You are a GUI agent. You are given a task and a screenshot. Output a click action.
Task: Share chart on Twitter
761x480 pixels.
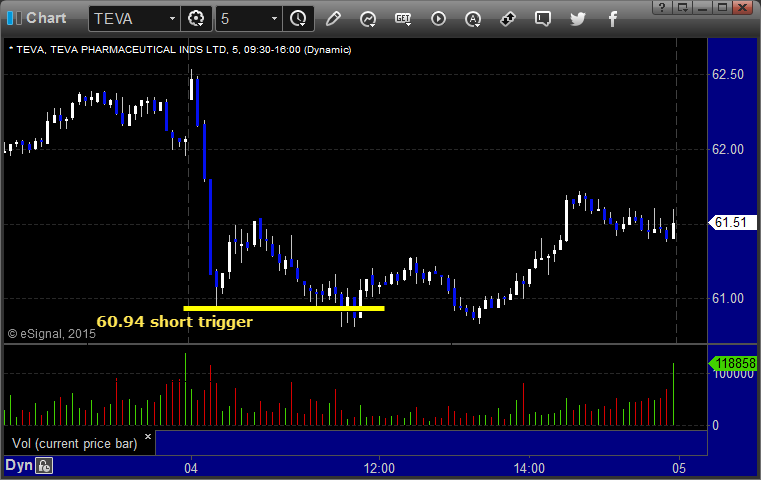pyautogui.click(x=578, y=19)
